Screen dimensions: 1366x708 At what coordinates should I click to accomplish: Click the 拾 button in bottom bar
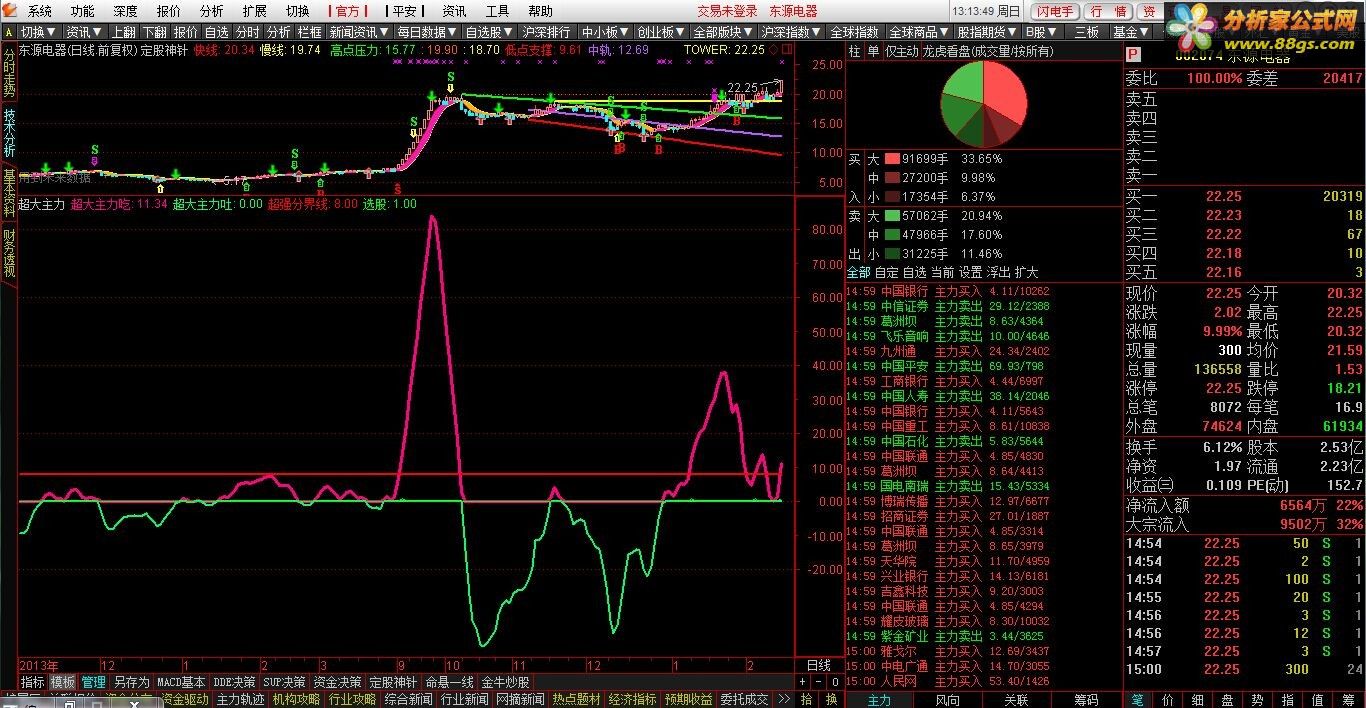[x=806, y=699]
